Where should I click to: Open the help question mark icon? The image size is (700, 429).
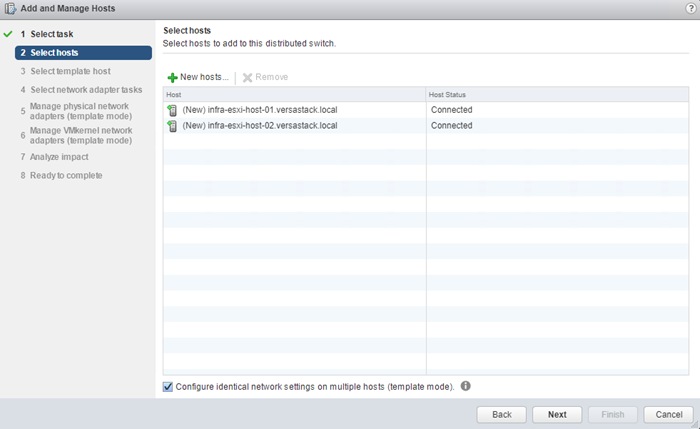(x=690, y=8)
